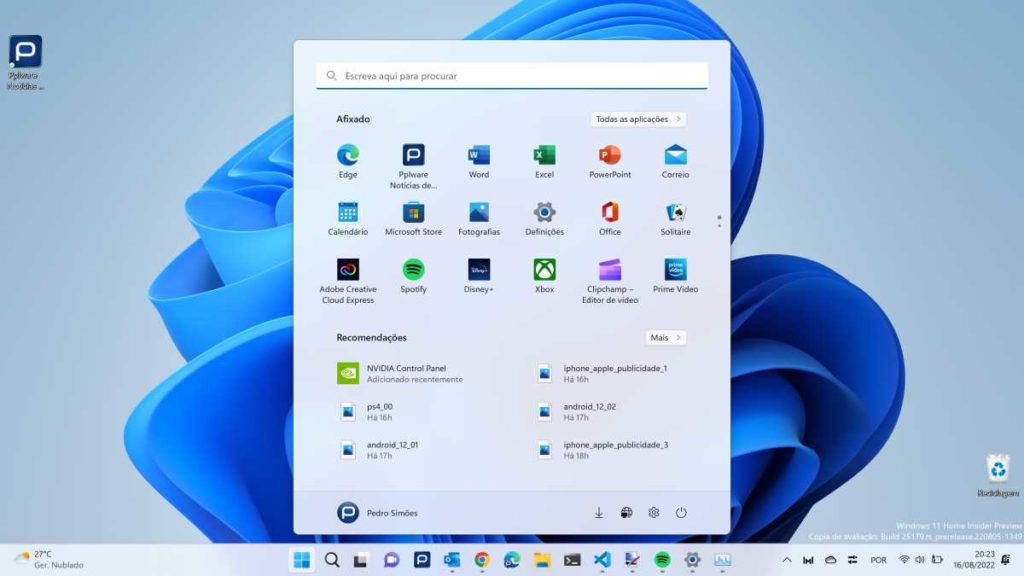Open Visual Studio Code on taskbar
Viewport: 1024px width, 576px height.
point(602,560)
